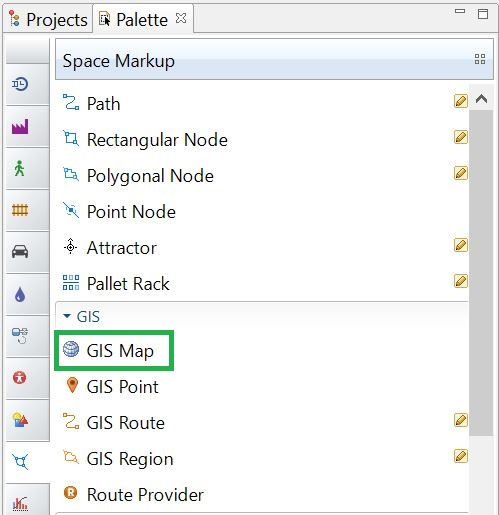This screenshot has width=499, height=515.
Task: Select the Polygonal Node element
Action: [138, 175]
